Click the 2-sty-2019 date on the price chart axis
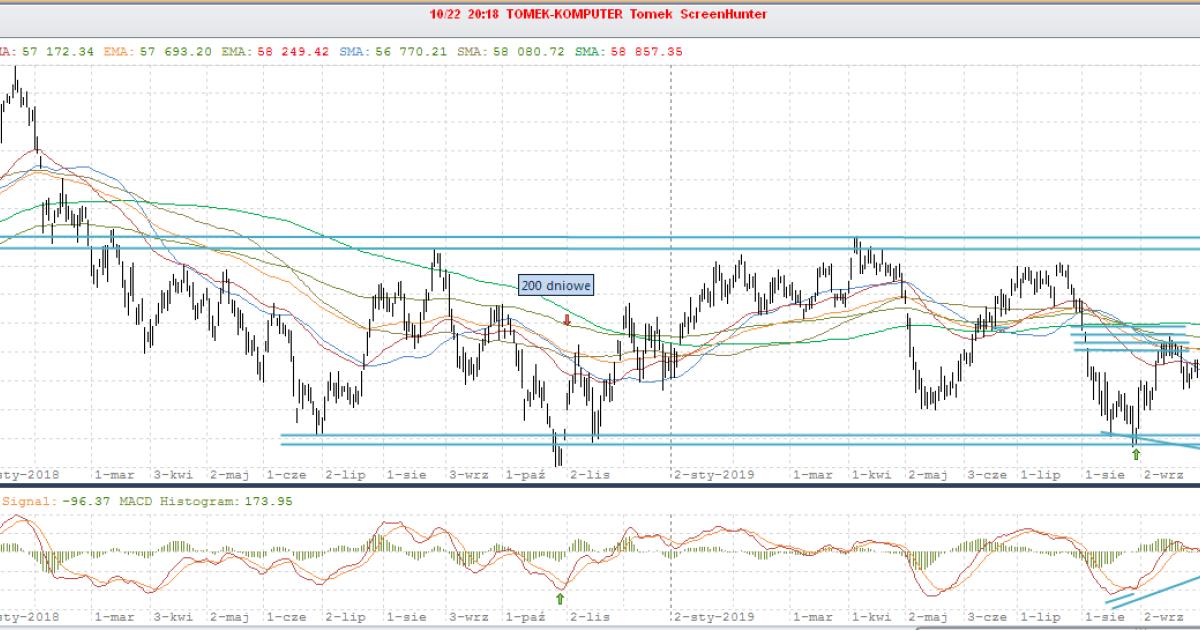The height and width of the screenshot is (630, 1200). [x=714, y=473]
